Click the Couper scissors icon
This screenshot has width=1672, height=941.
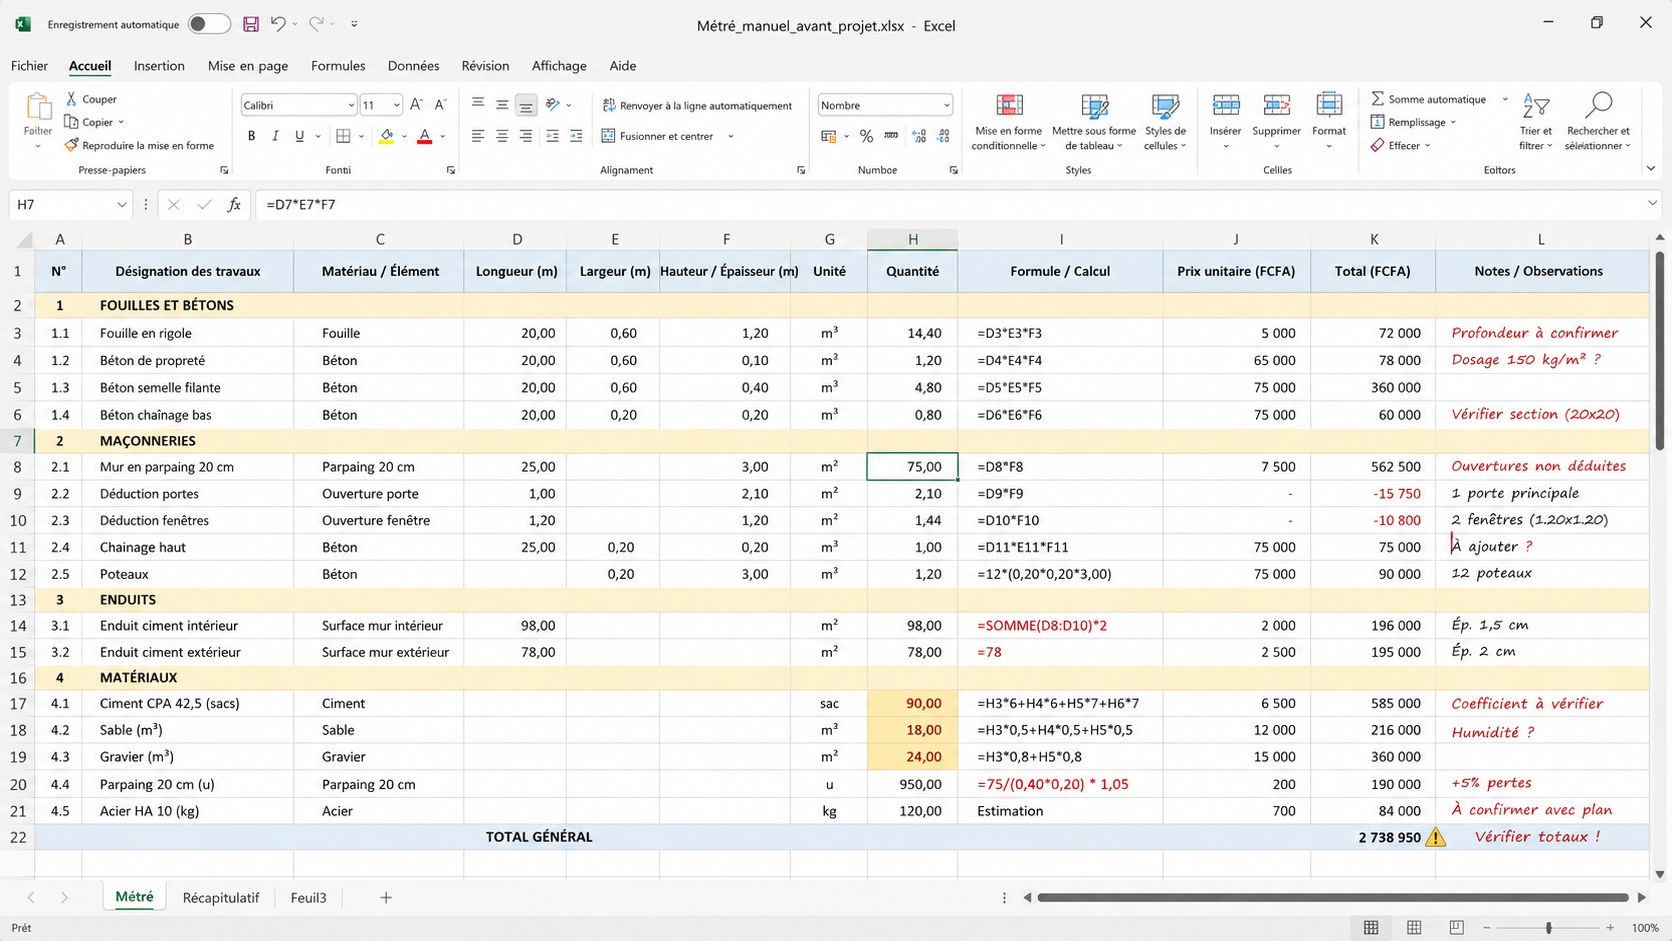(72, 99)
